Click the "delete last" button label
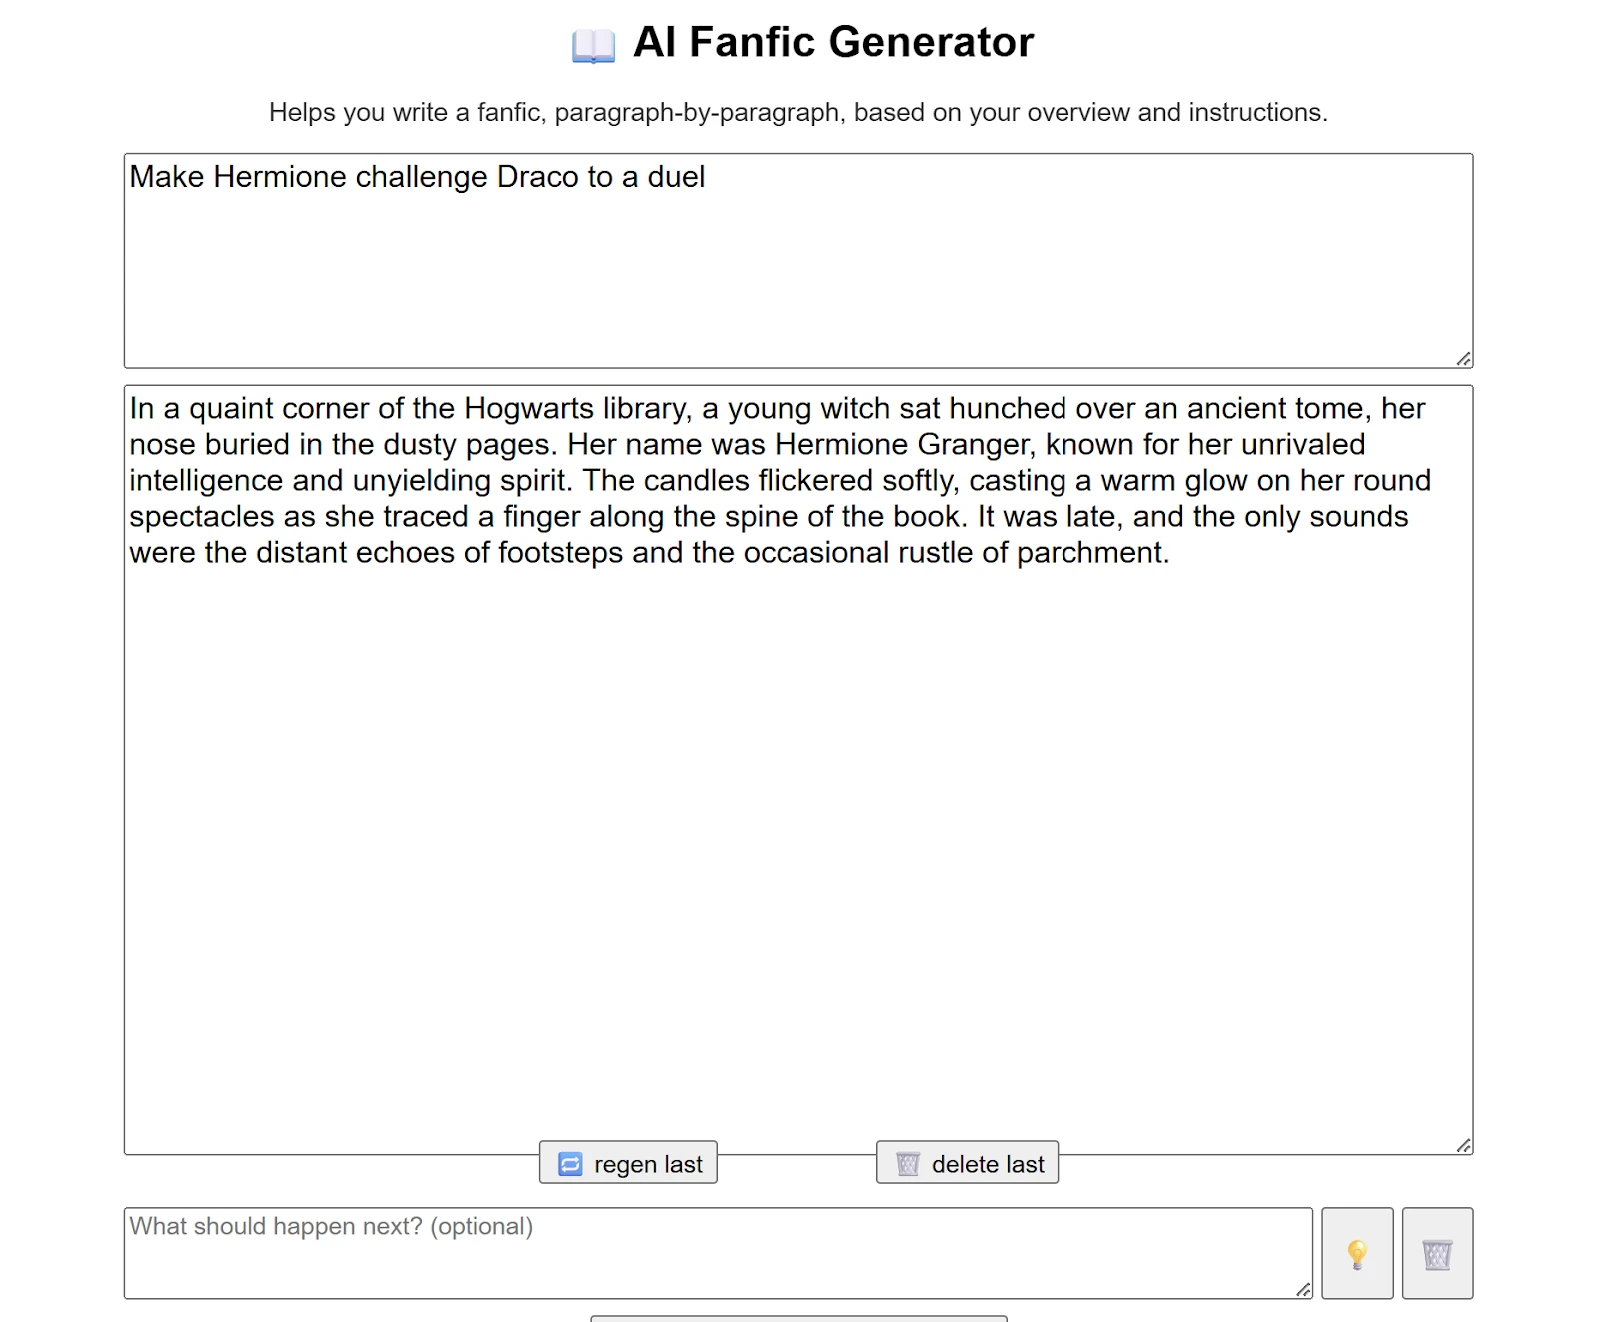Viewport: 1600px width, 1322px height. (987, 1164)
